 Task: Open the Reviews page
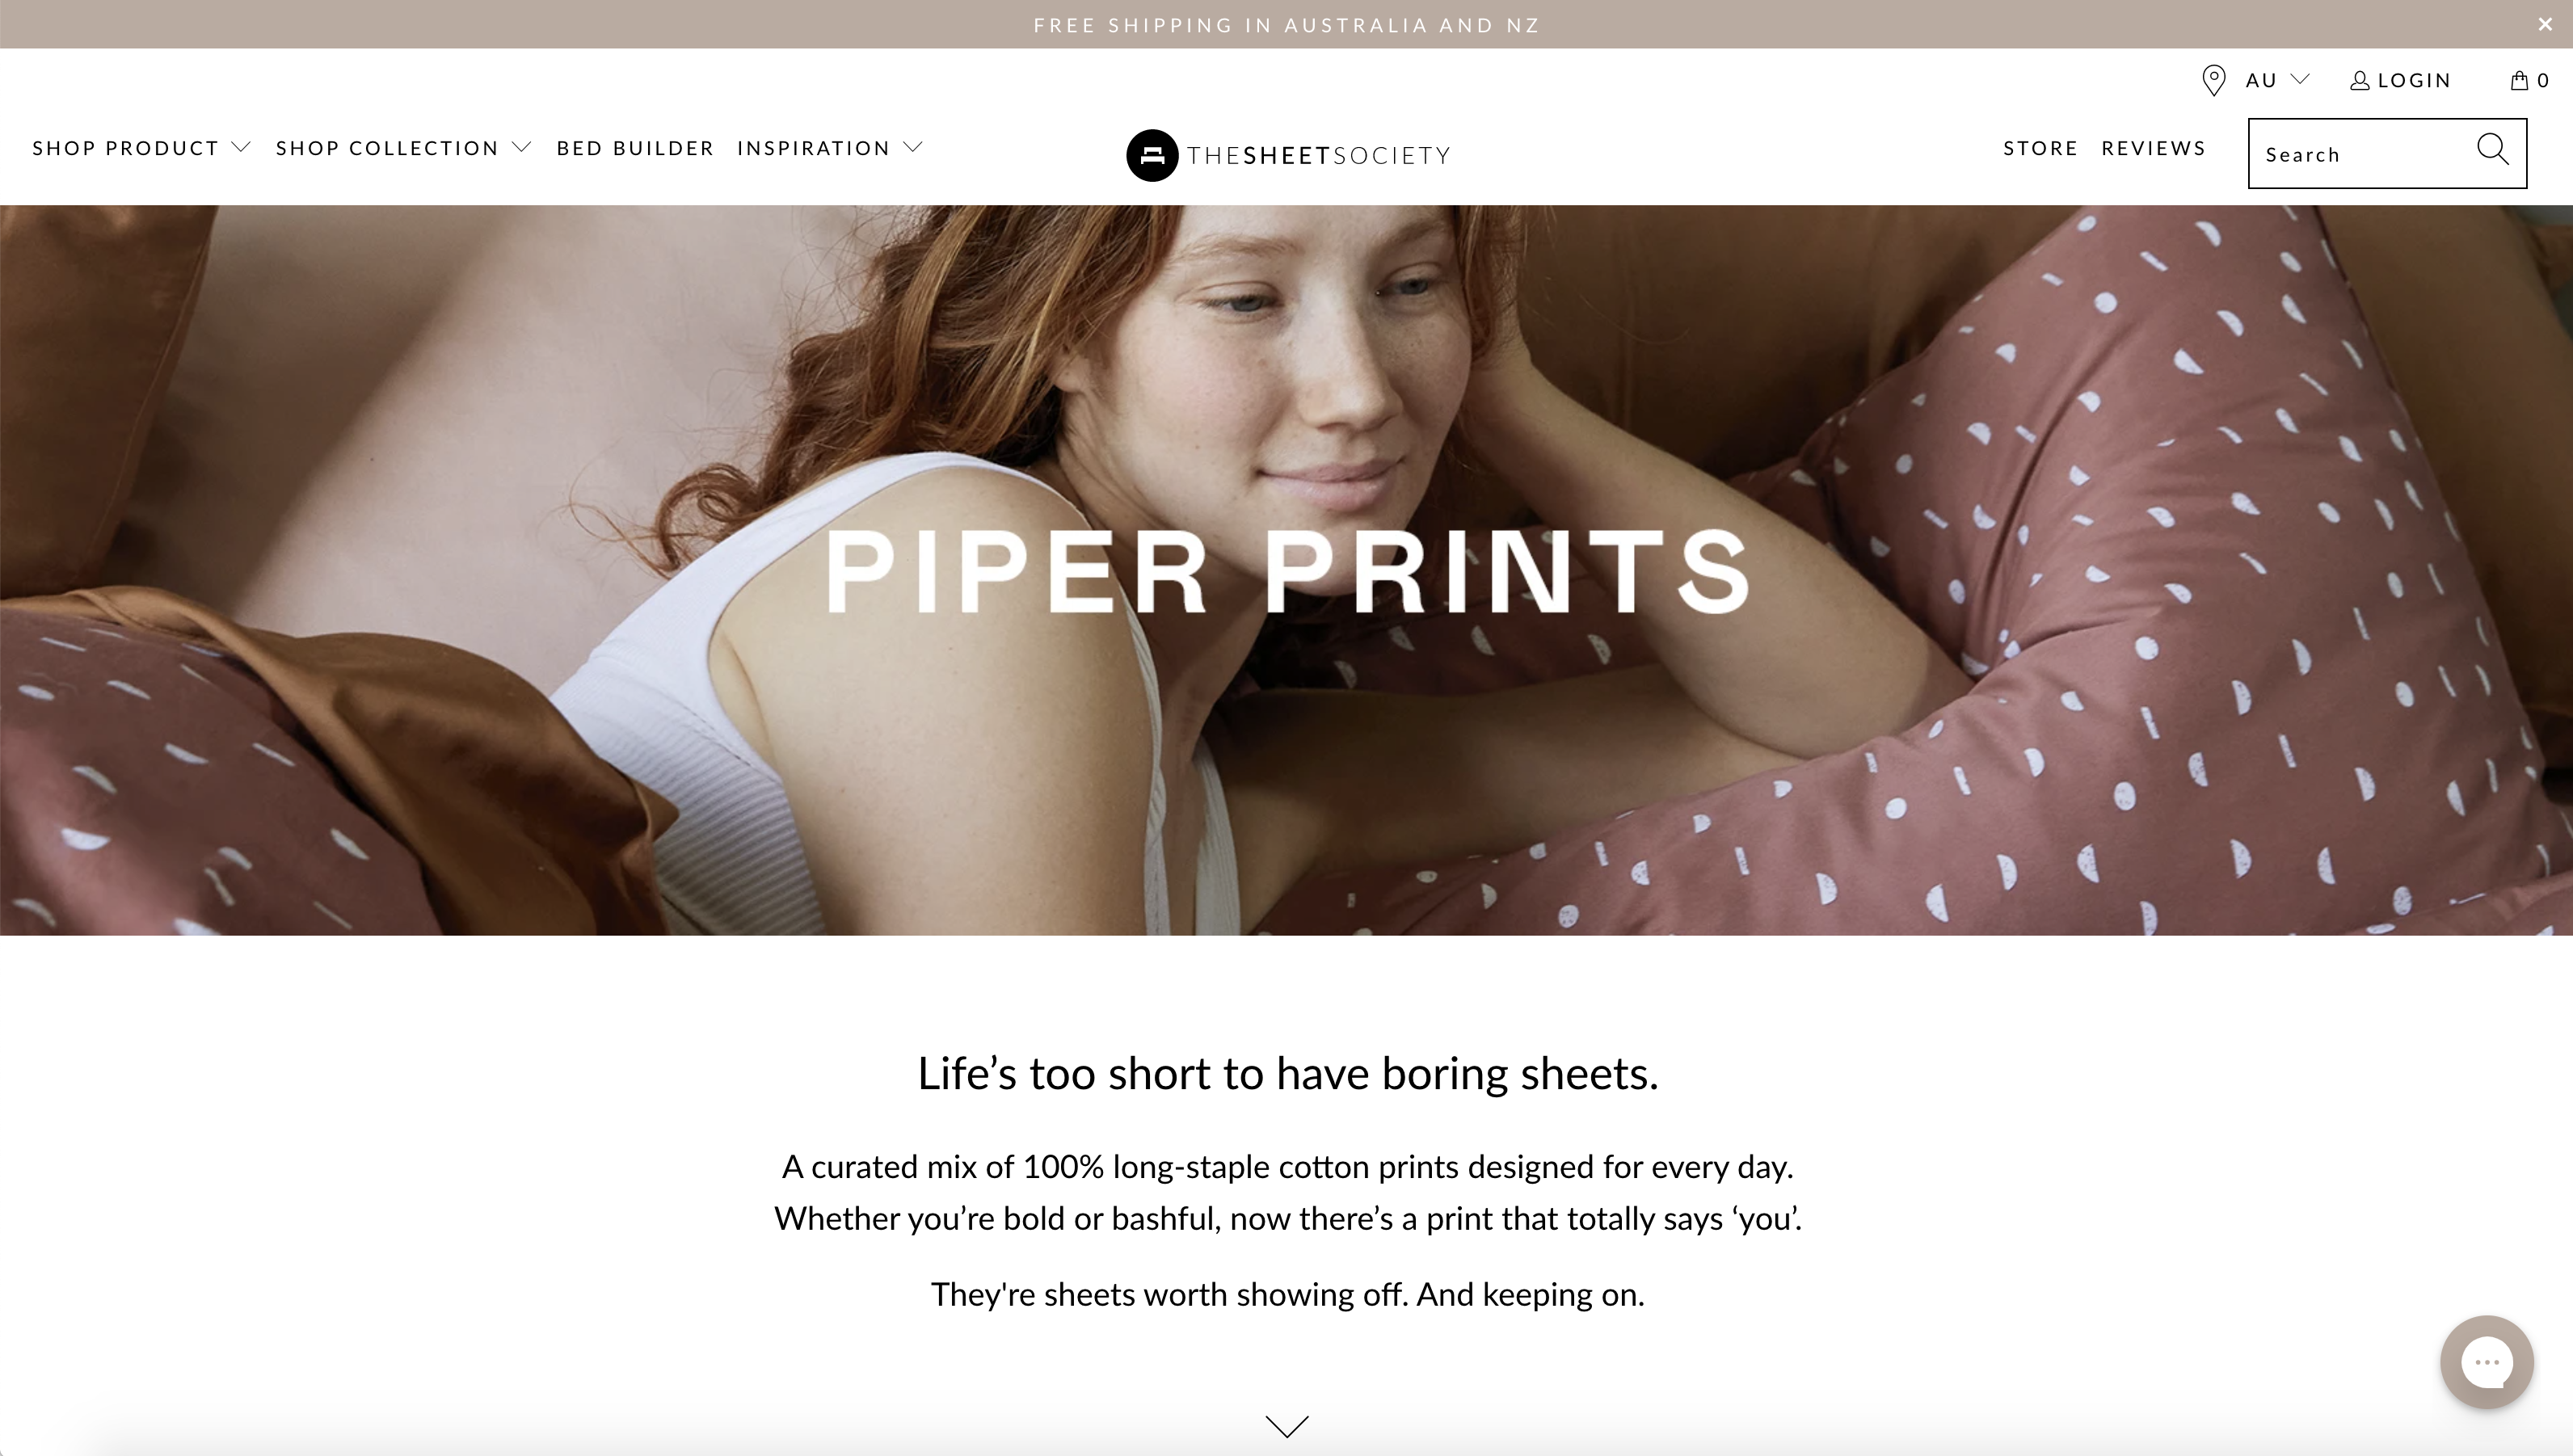[x=2153, y=148]
